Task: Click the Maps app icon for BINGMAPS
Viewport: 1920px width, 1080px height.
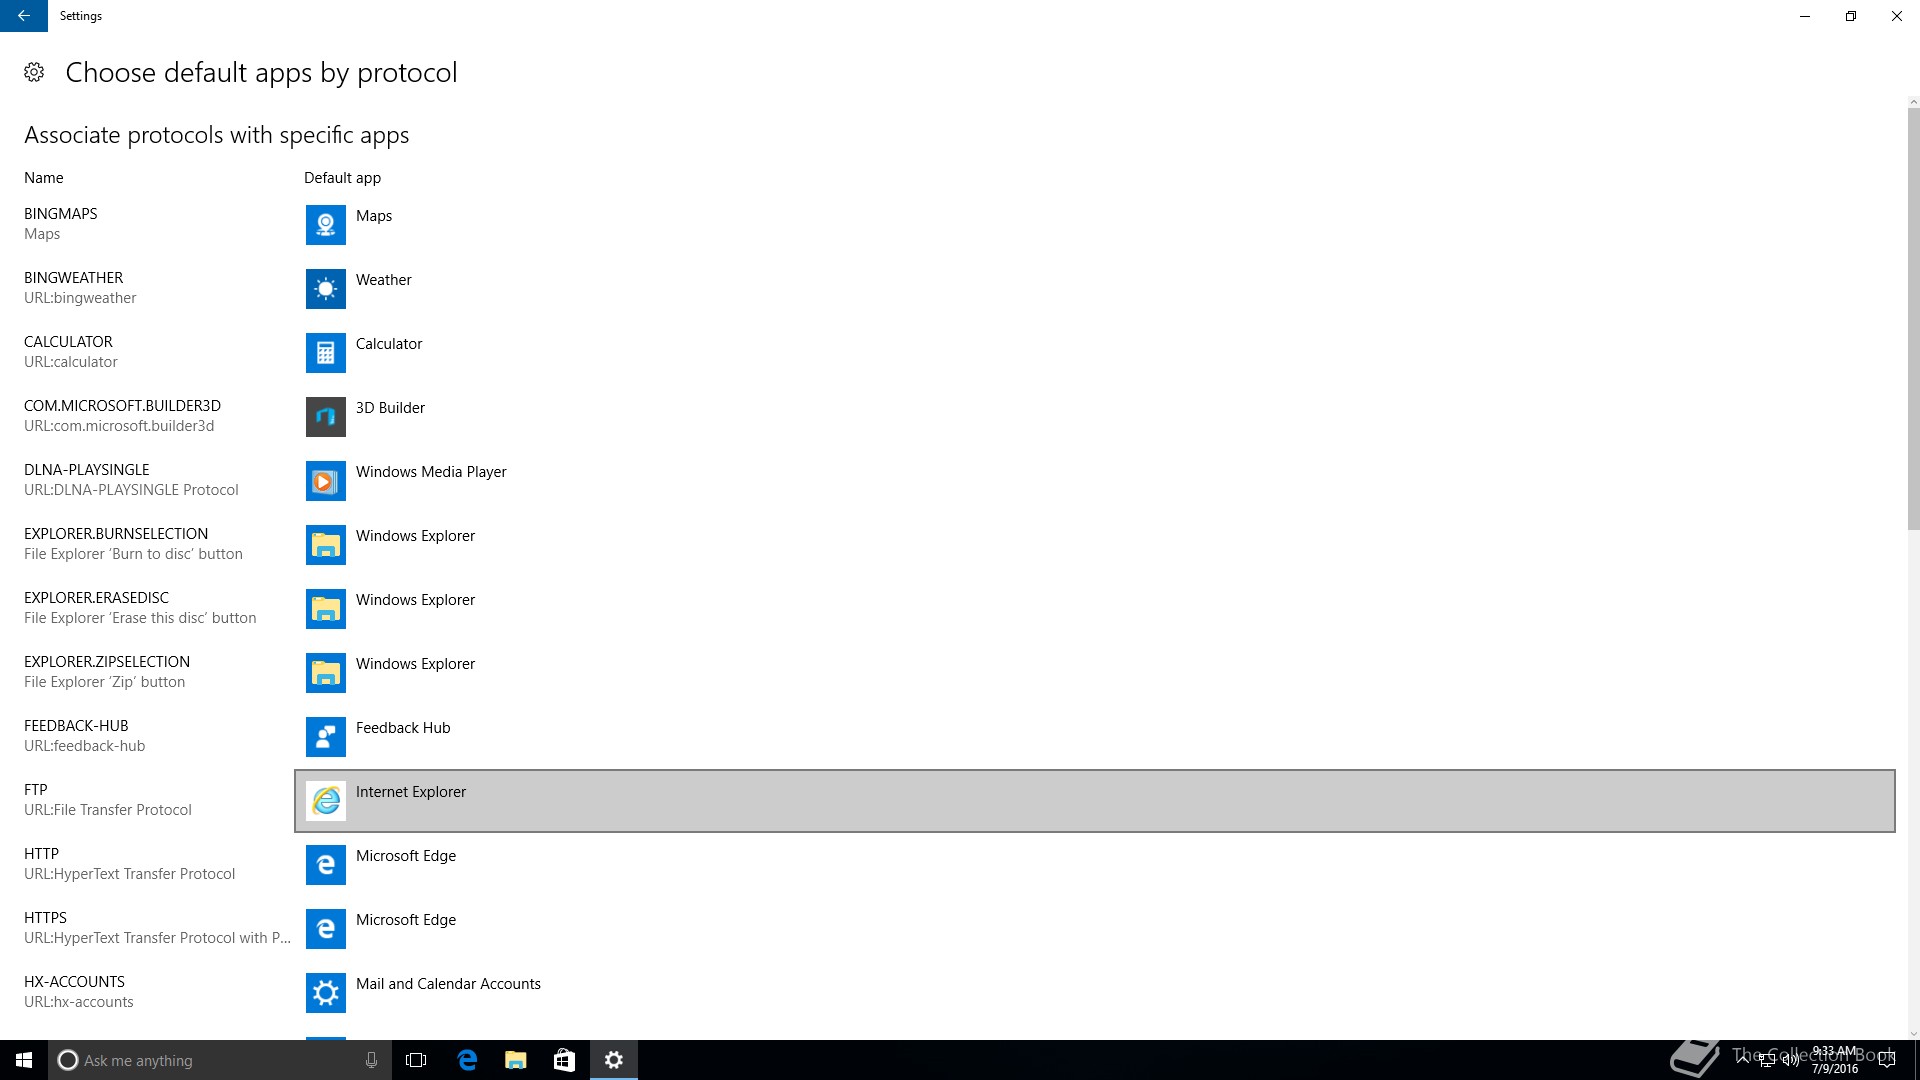Action: (325, 225)
